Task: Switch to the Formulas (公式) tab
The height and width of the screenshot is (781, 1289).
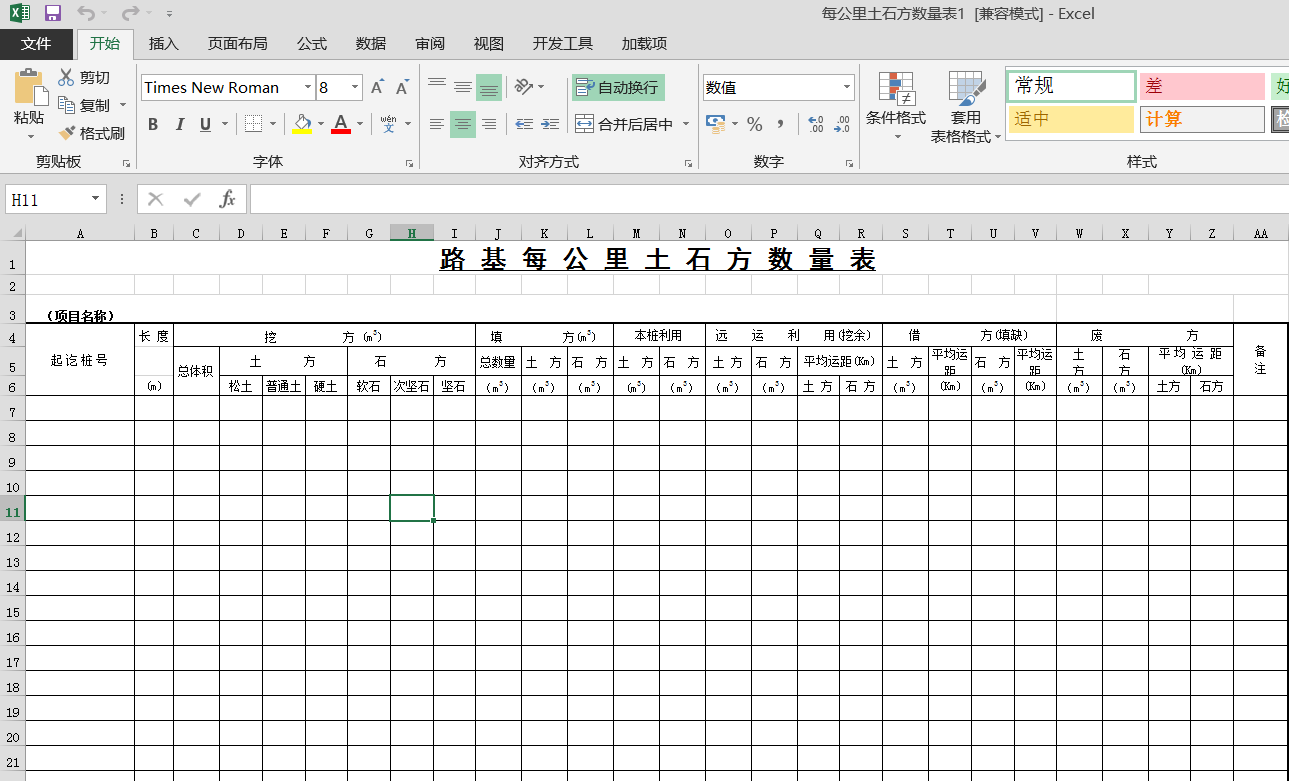Action: point(312,44)
